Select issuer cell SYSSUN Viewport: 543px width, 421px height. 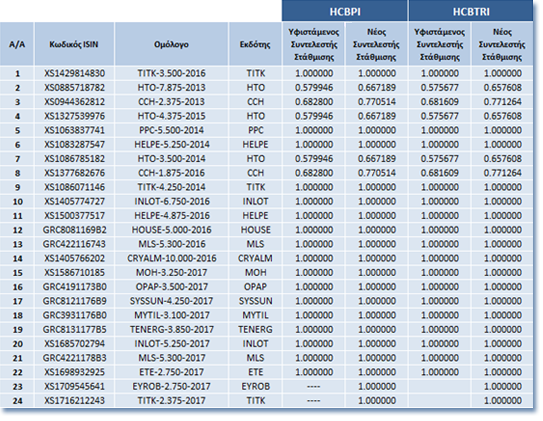(255, 301)
